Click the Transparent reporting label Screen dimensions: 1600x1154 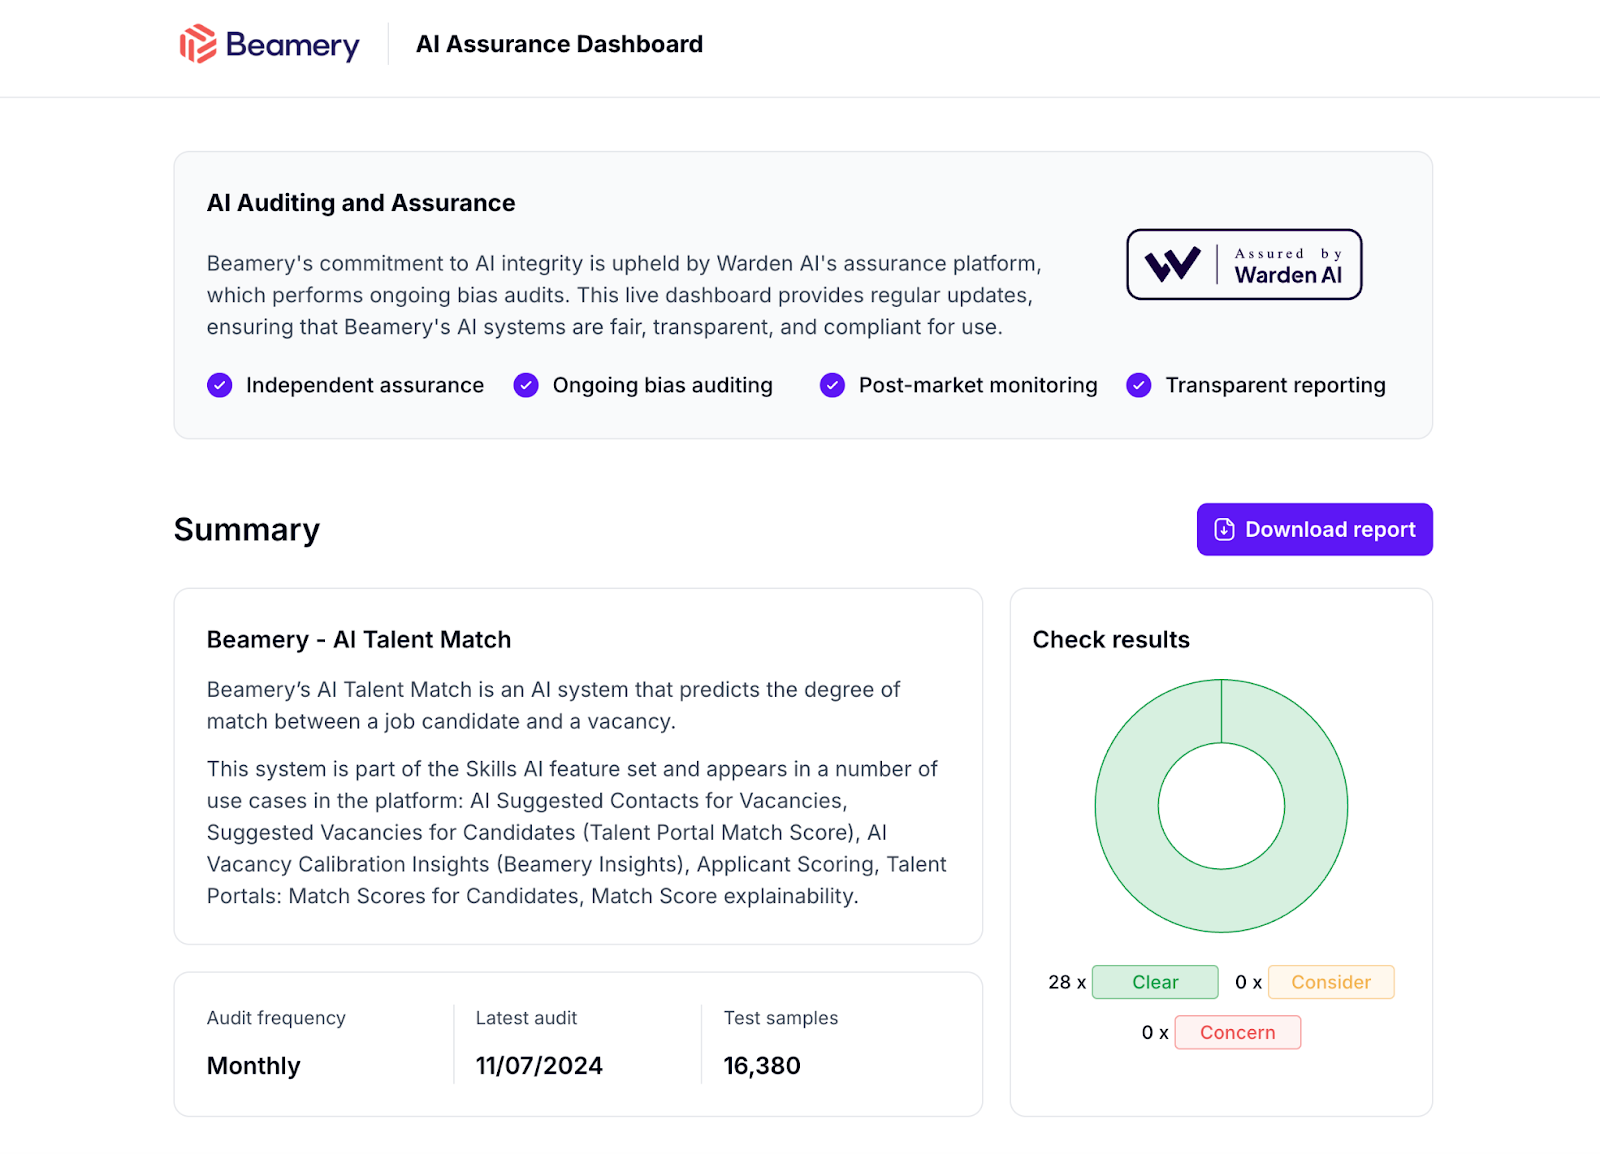1276,385
